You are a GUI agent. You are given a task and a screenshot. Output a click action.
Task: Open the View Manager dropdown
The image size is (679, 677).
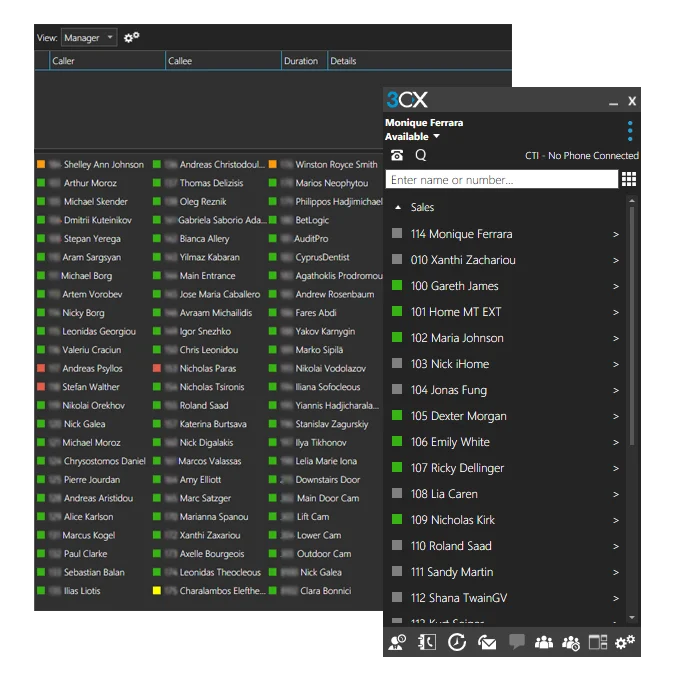(x=89, y=38)
